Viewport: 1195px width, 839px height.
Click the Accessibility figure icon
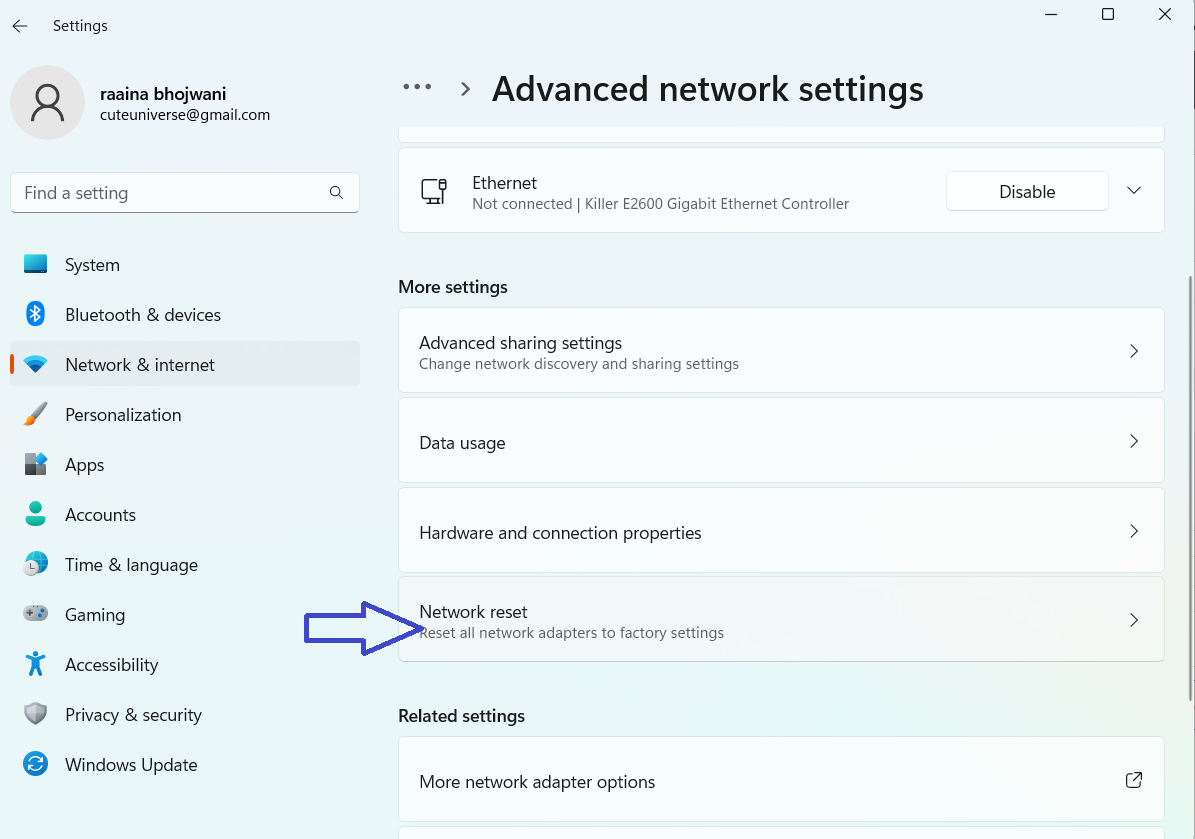click(36, 665)
